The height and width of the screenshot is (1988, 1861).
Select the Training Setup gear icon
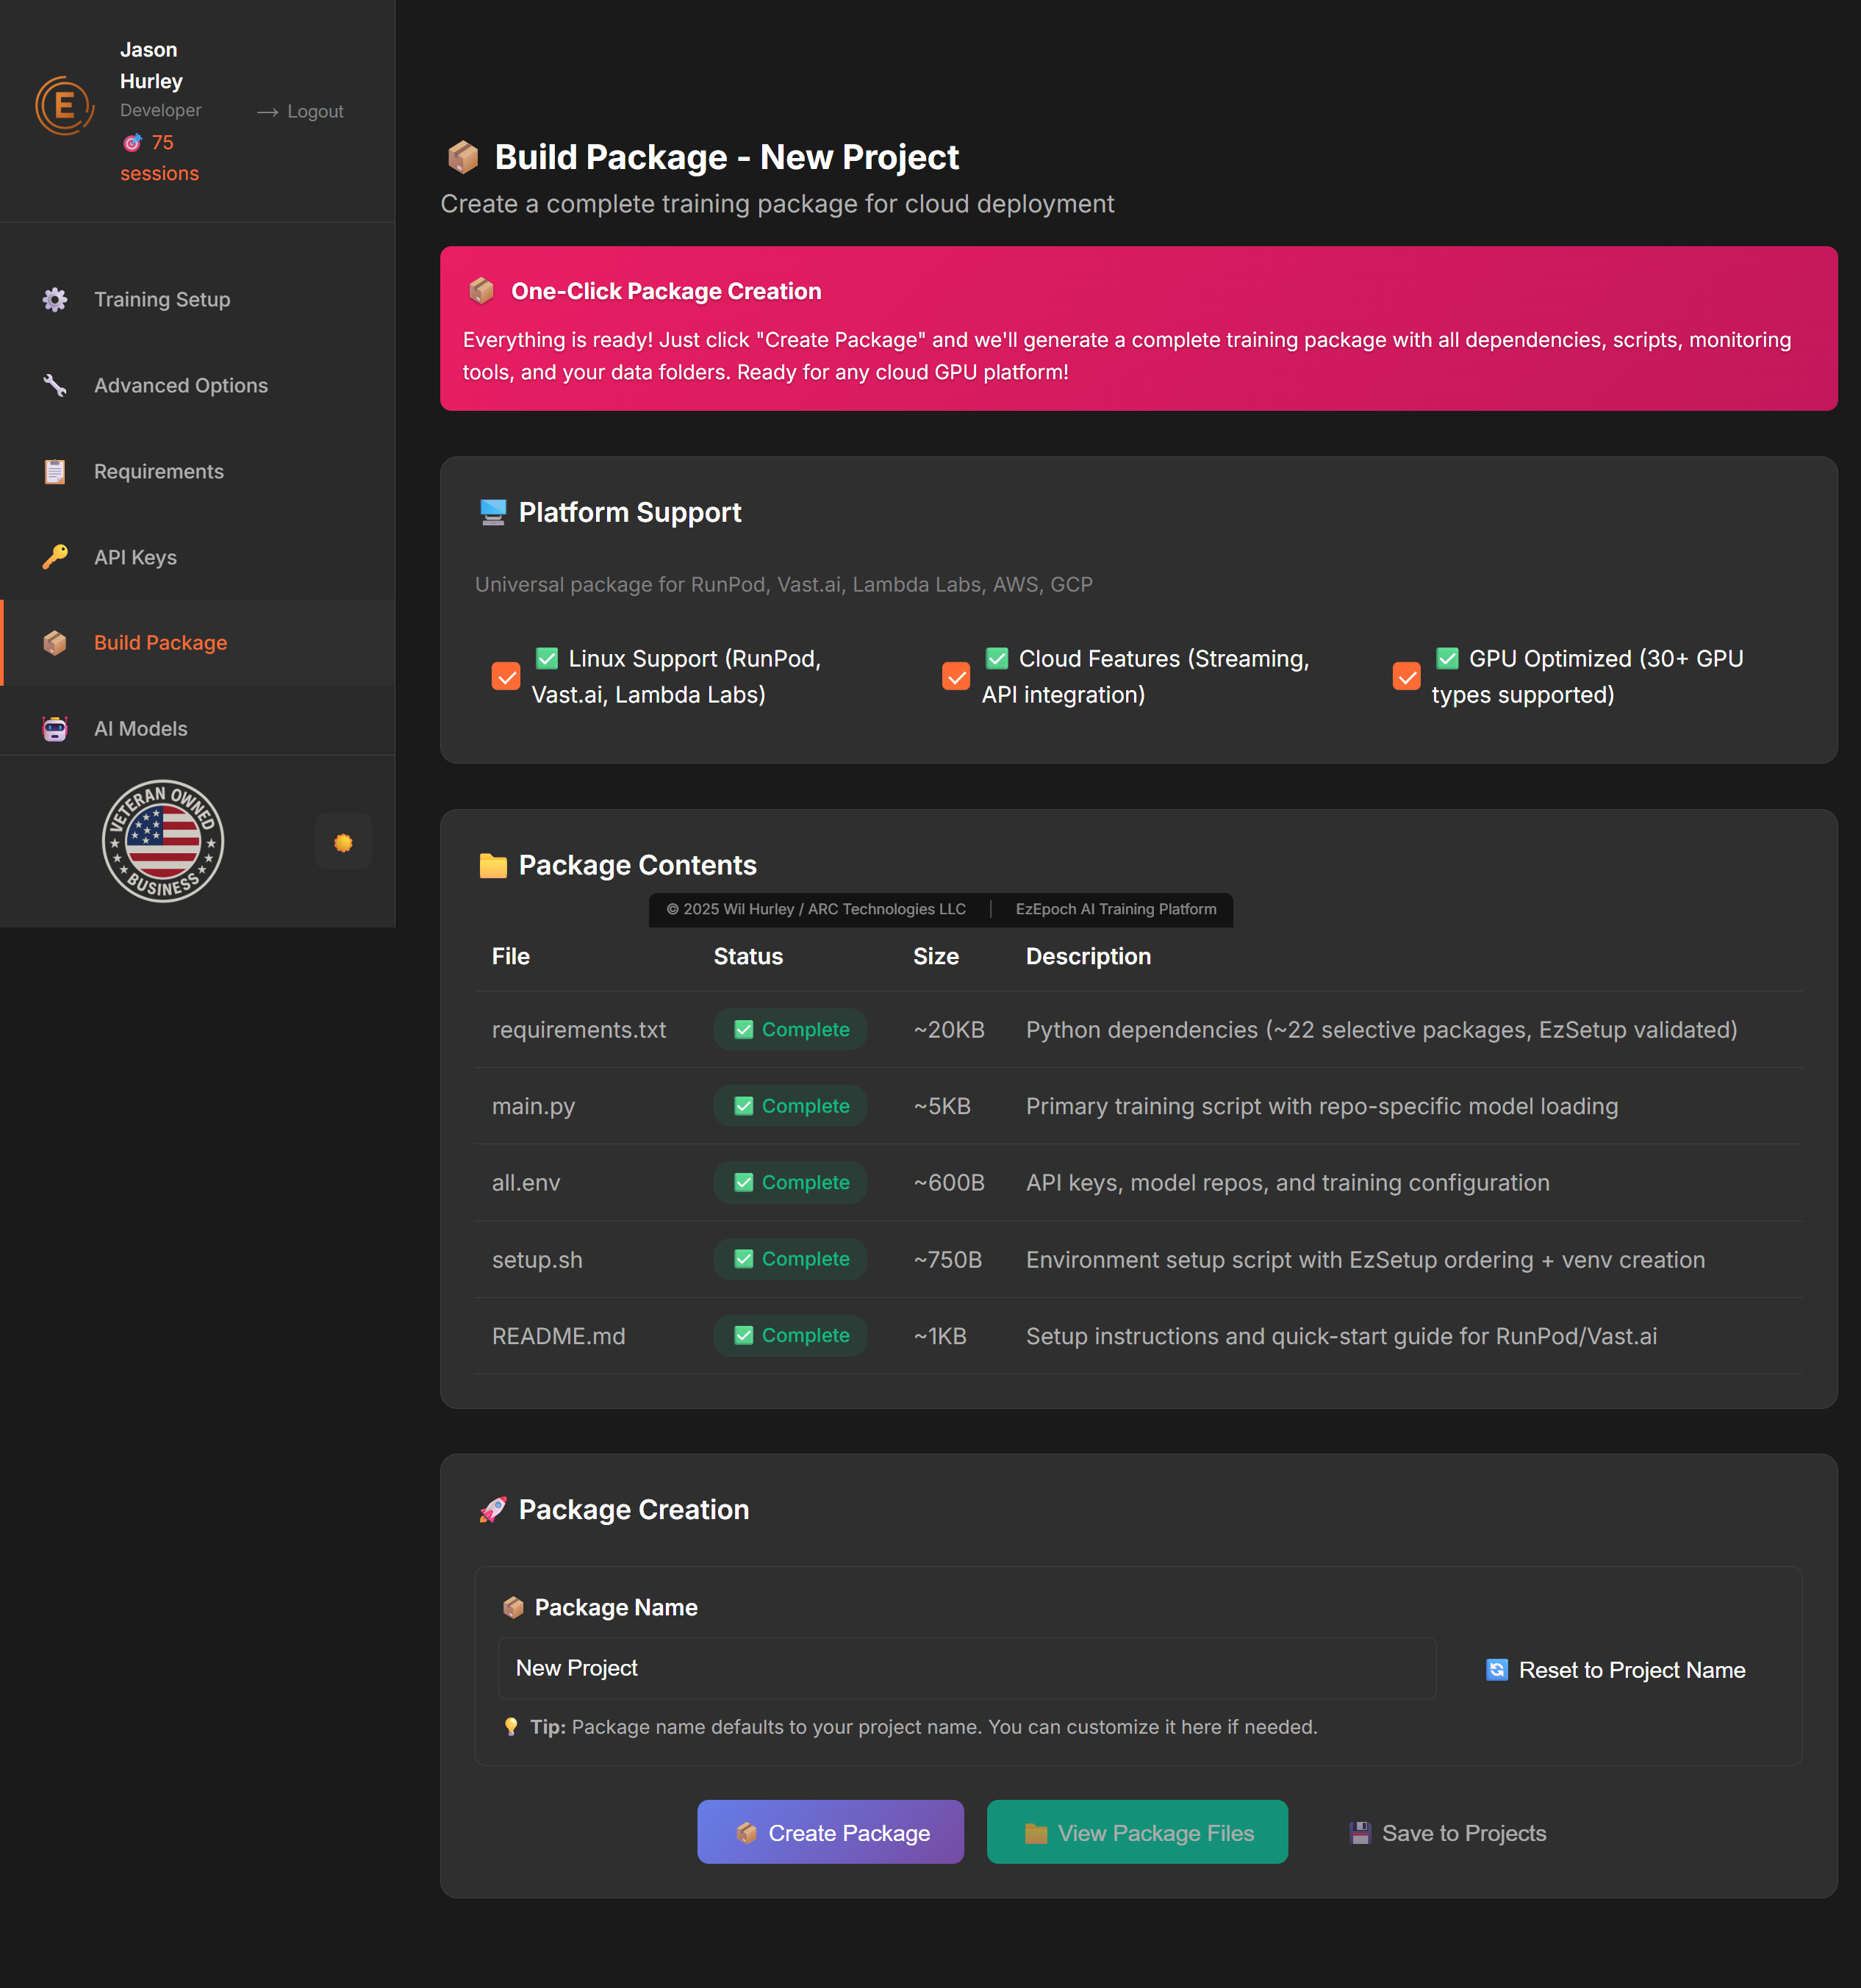click(55, 298)
